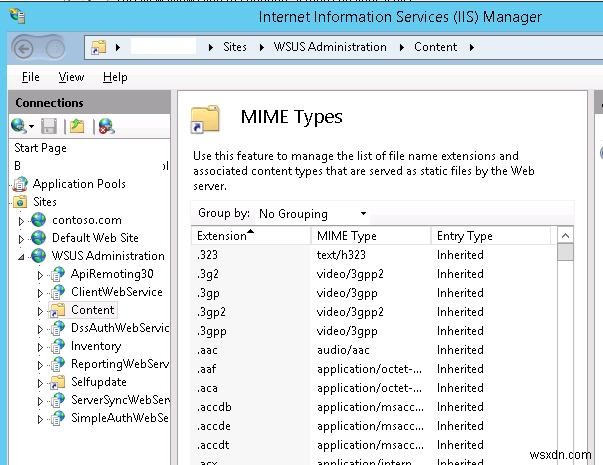Click the WSUS Administration globe icon
The image size is (603, 465).
(38, 256)
